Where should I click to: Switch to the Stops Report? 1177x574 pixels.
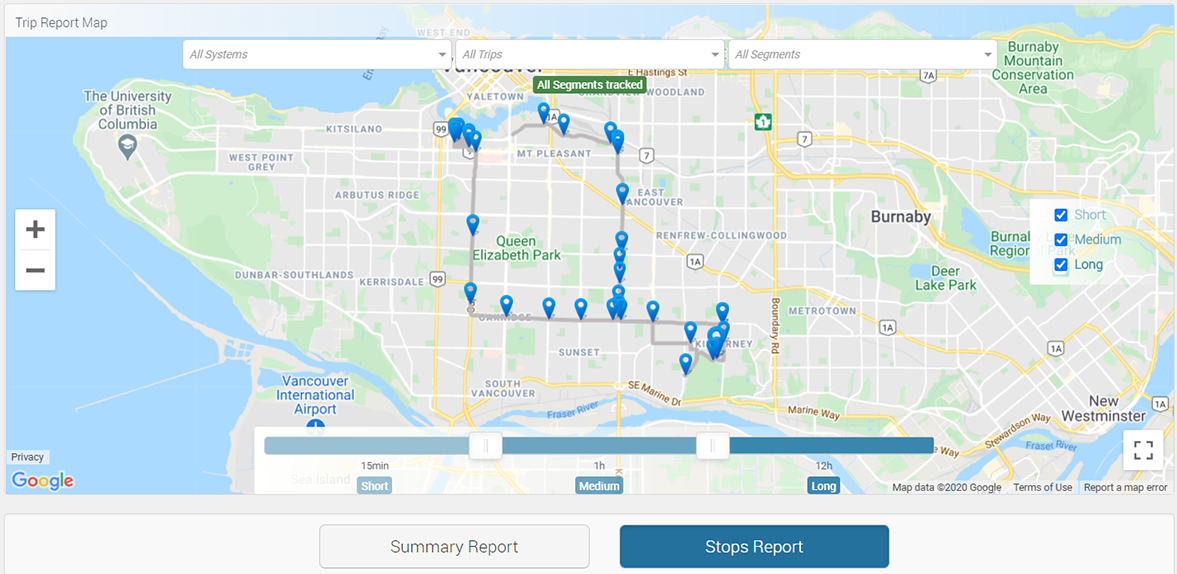pos(754,547)
